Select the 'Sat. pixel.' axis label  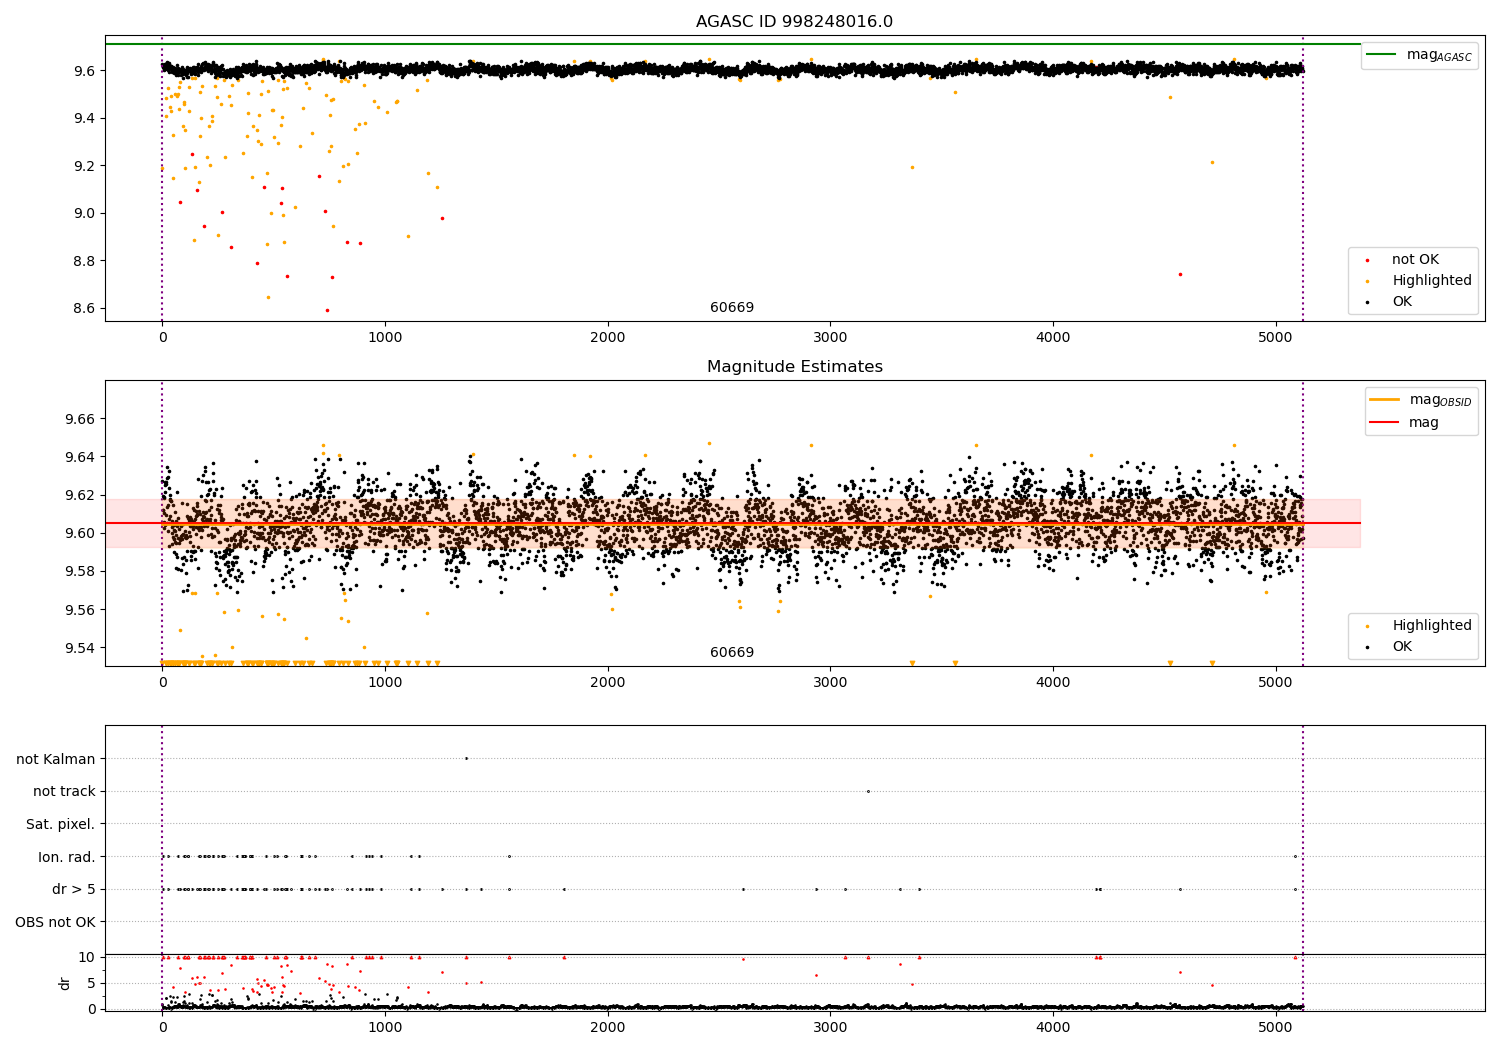pyautogui.click(x=60, y=825)
